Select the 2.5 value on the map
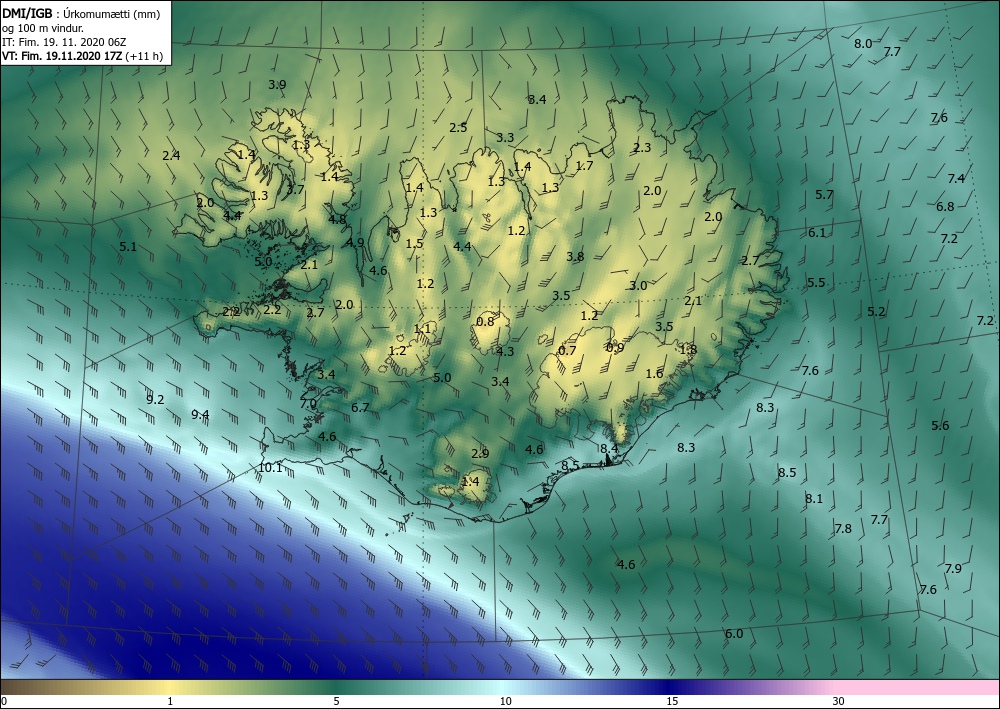The height and width of the screenshot is (709, 1000). (458, 128)
